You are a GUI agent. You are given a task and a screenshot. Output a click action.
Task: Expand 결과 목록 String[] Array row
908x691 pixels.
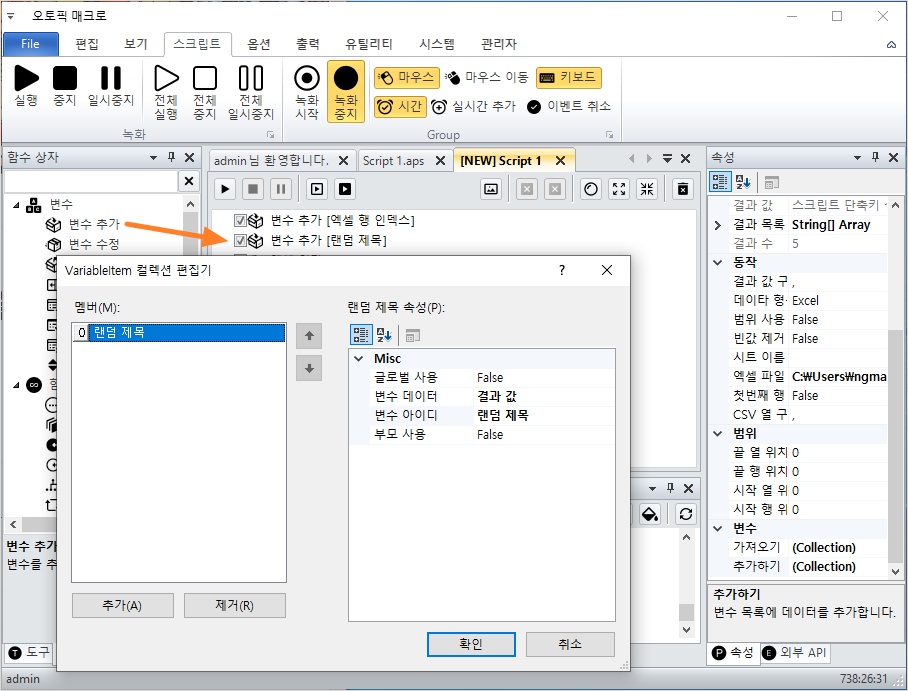pyautogui.click(x=718, y=225)
